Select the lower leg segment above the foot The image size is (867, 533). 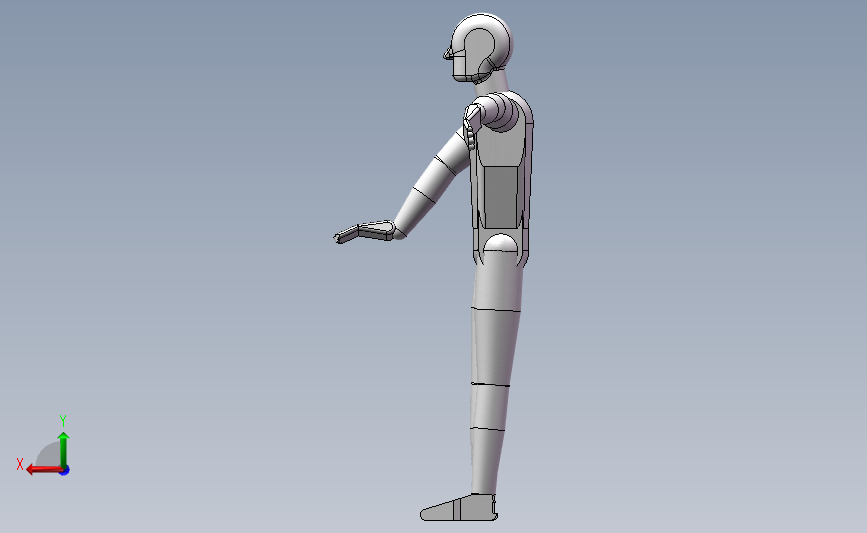point(486,462)
